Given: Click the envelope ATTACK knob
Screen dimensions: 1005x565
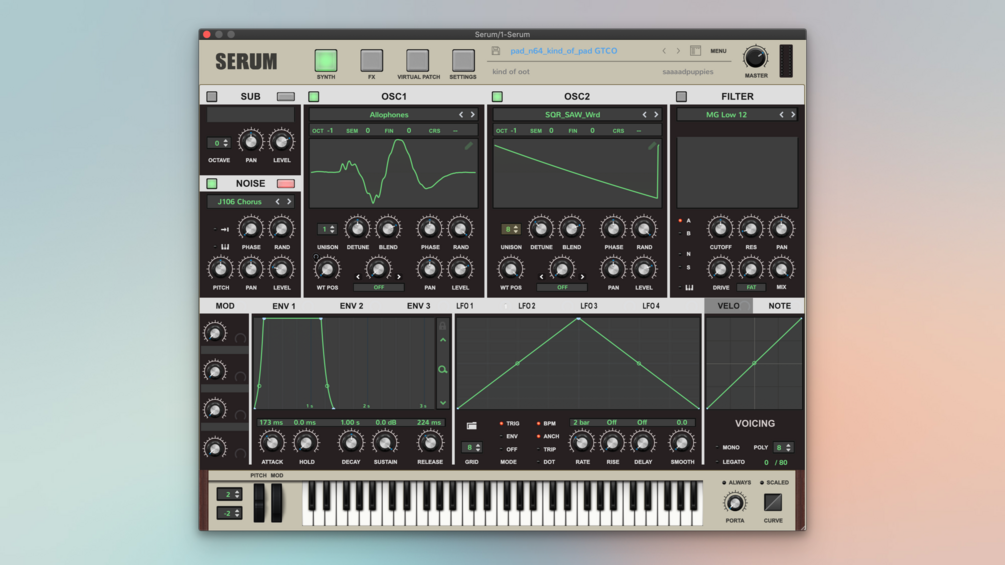Looking at the screenshot, I should (272, 443).
